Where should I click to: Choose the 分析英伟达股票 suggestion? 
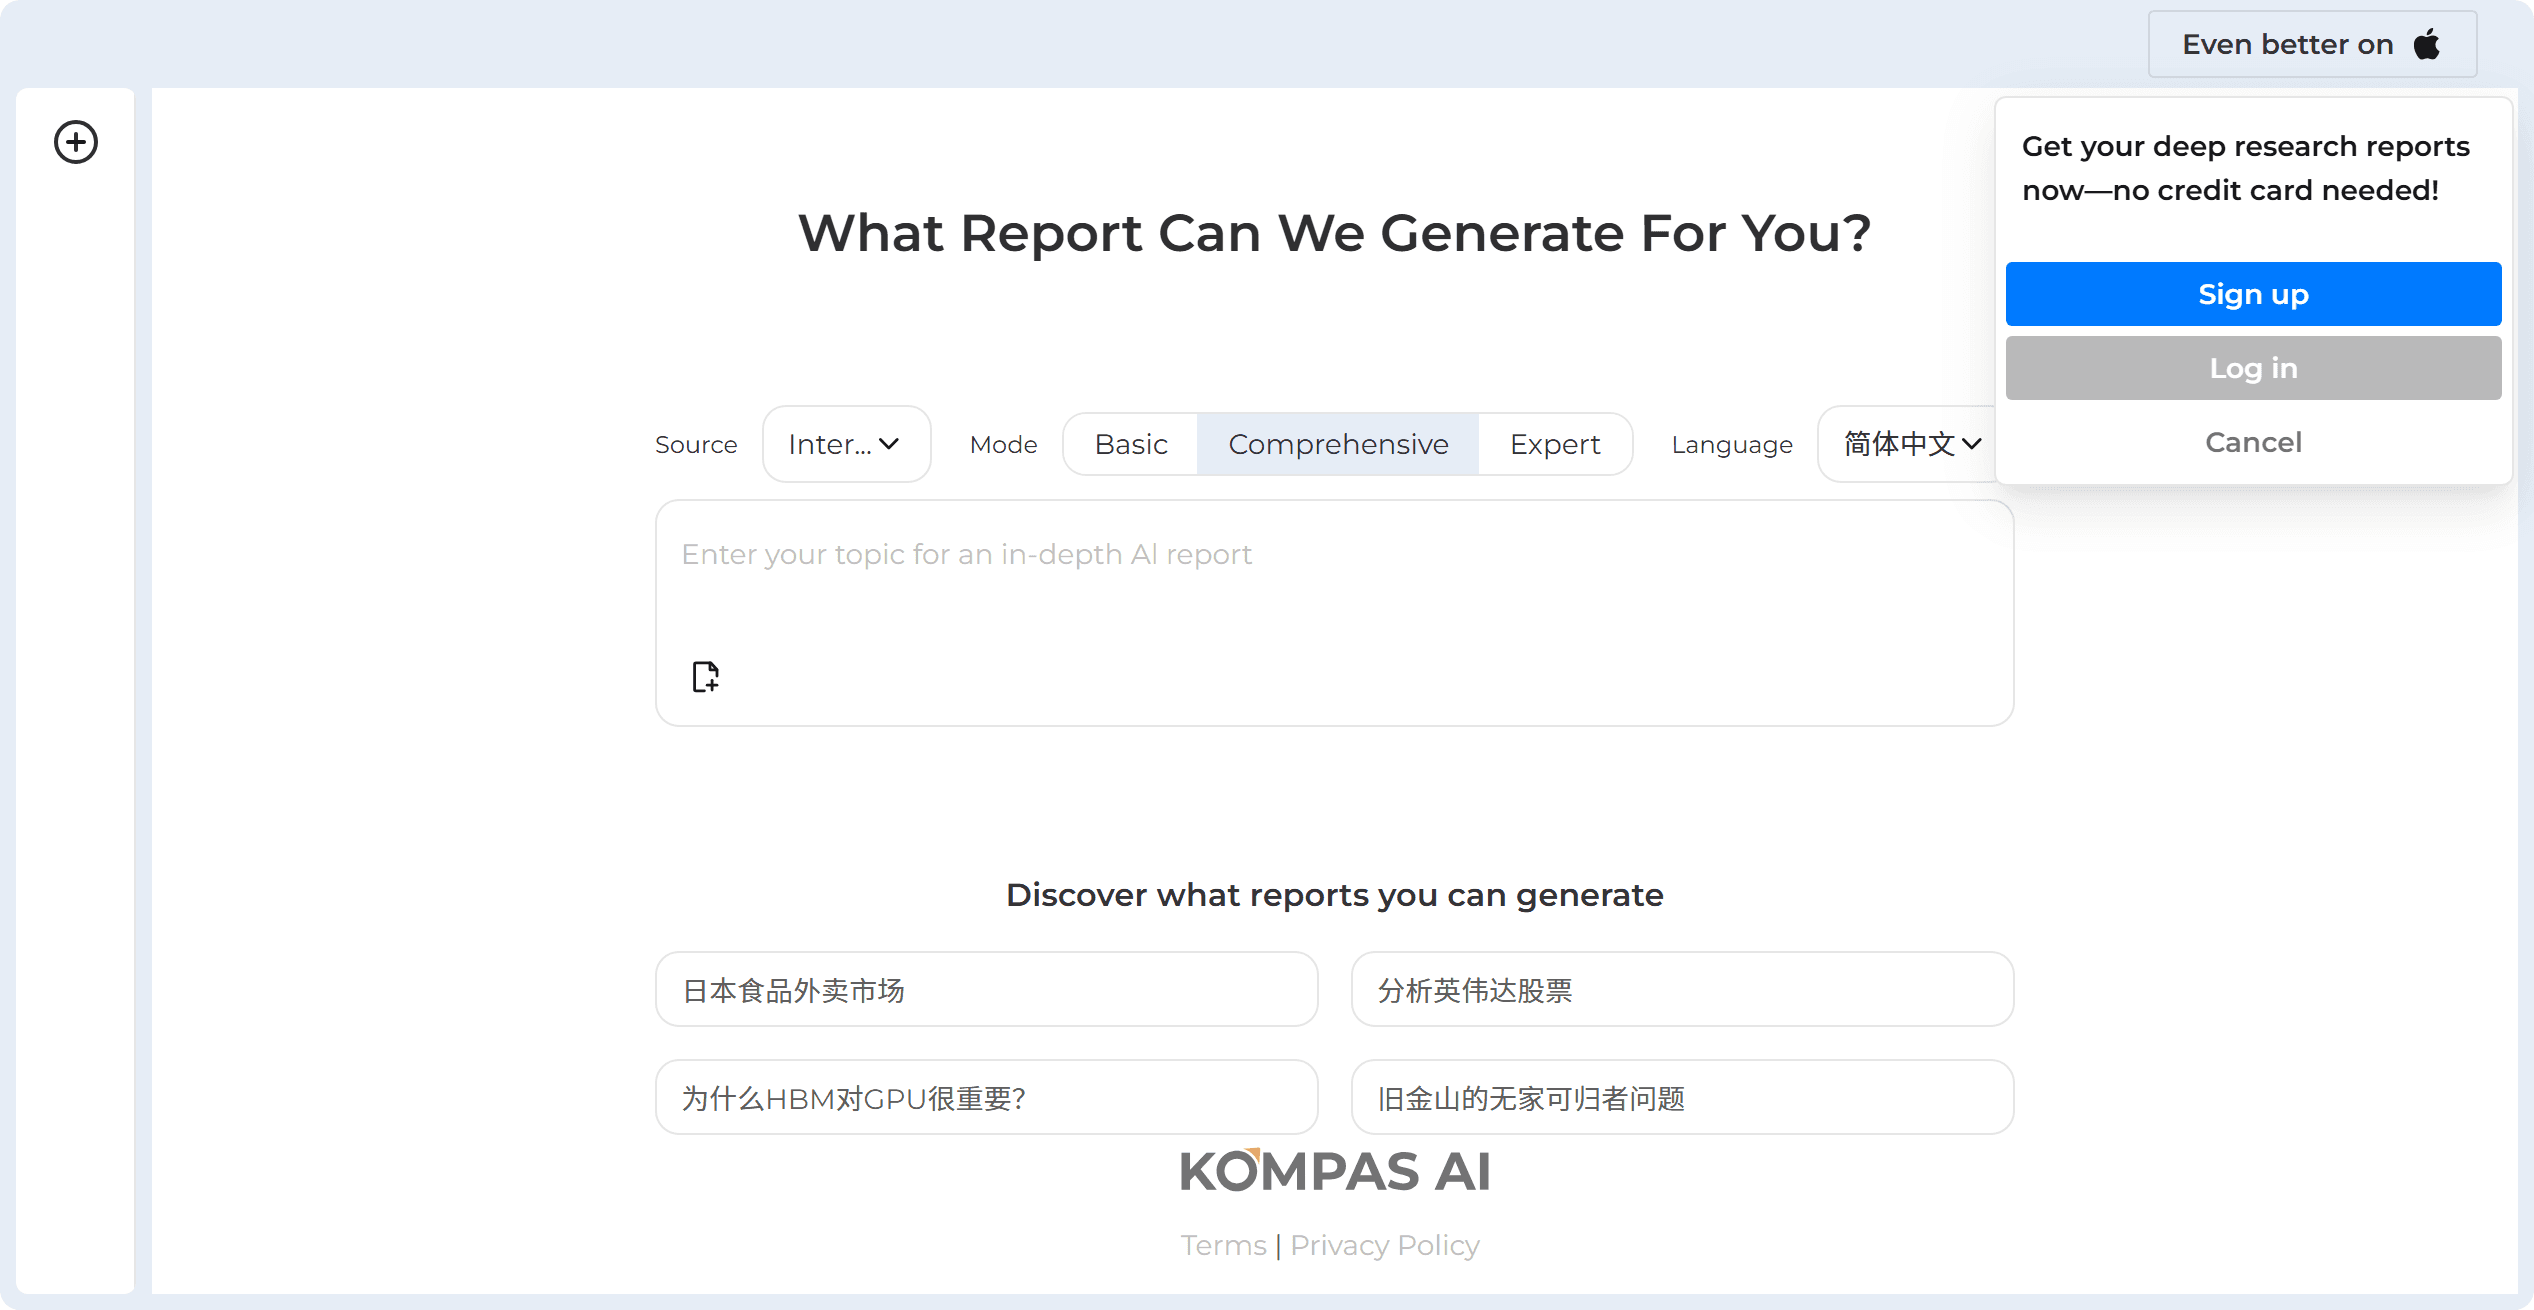point(1682,990)
